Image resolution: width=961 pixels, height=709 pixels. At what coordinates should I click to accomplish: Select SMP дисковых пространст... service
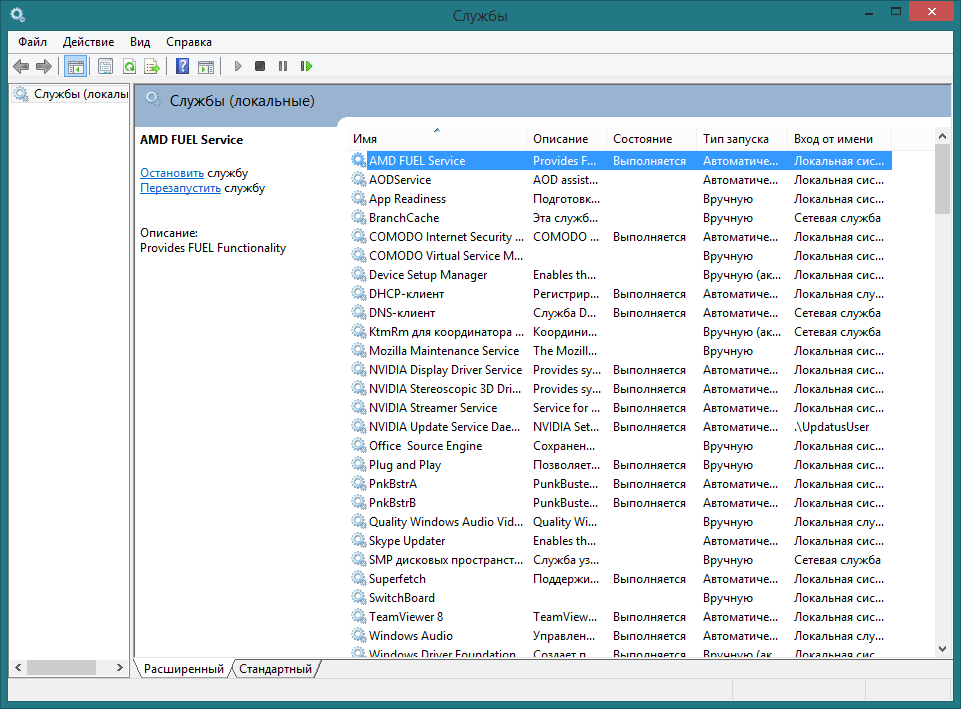pyautogui.click(x=446, y=559)
